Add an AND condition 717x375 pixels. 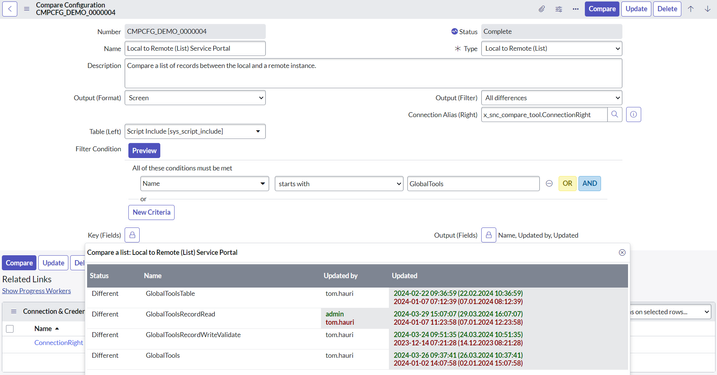589,183
